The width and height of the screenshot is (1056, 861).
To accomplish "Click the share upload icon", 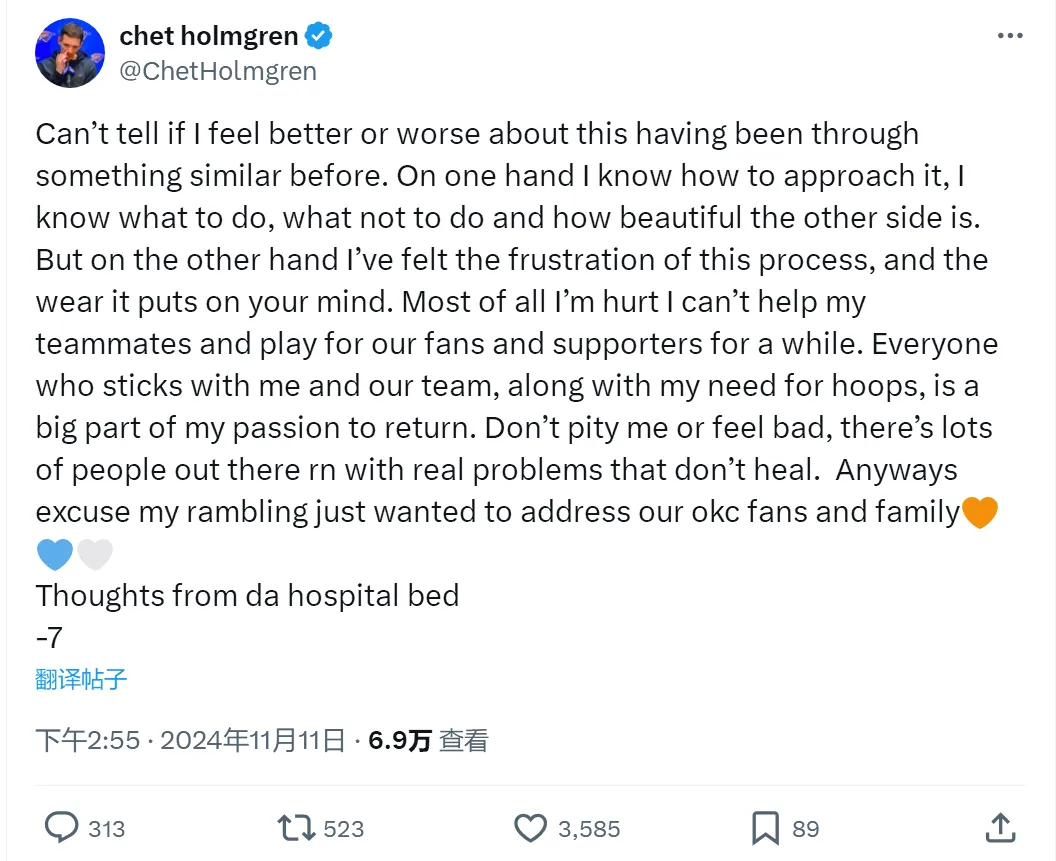I will (x=1000, y=827).
